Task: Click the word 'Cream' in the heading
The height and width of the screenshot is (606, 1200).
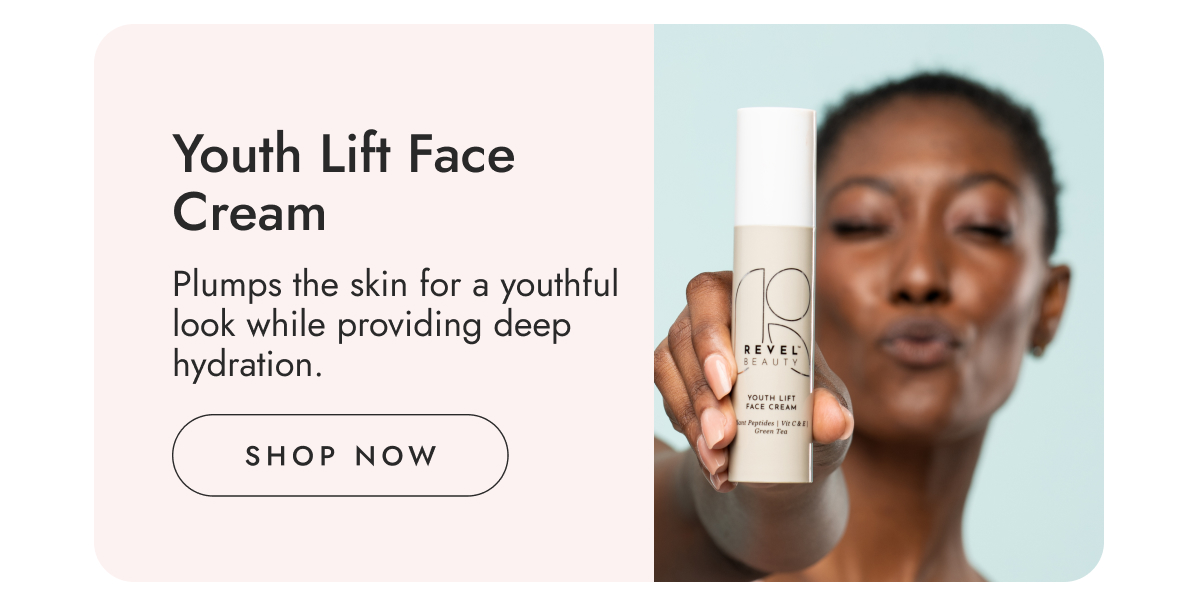Action: (249, 212)
